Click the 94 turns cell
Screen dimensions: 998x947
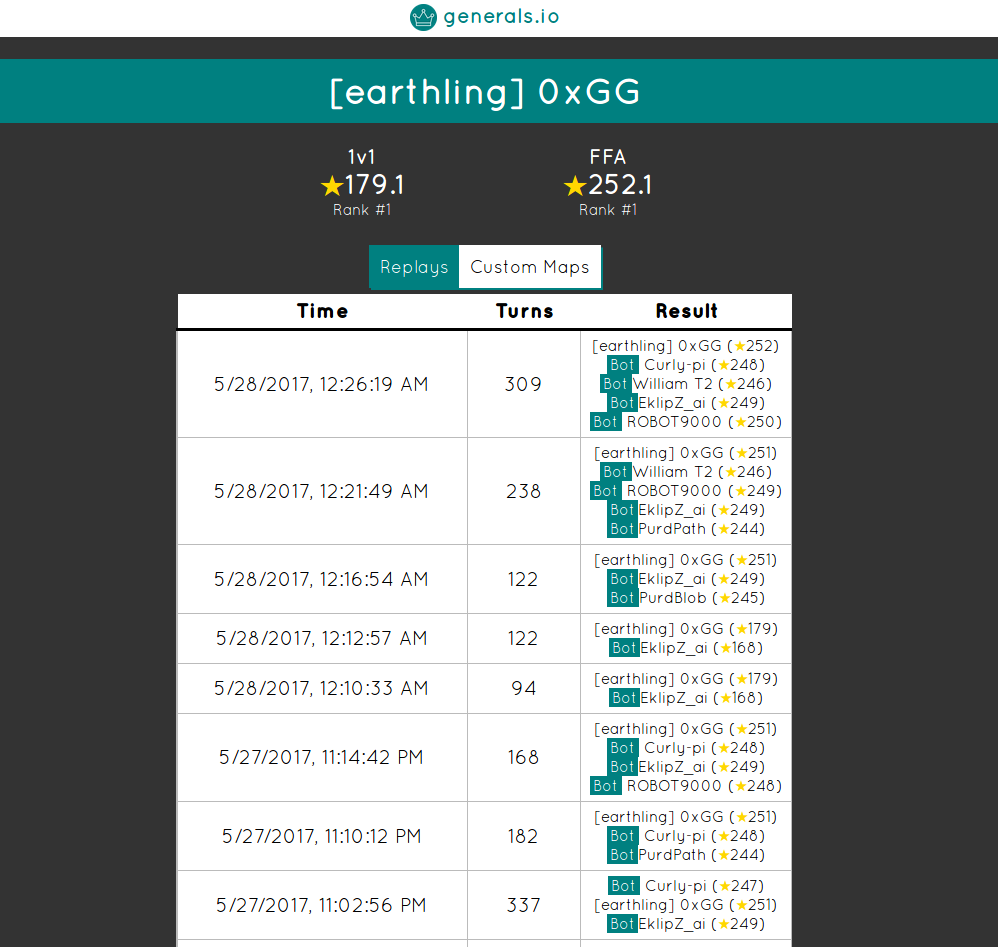click(523, 688)
